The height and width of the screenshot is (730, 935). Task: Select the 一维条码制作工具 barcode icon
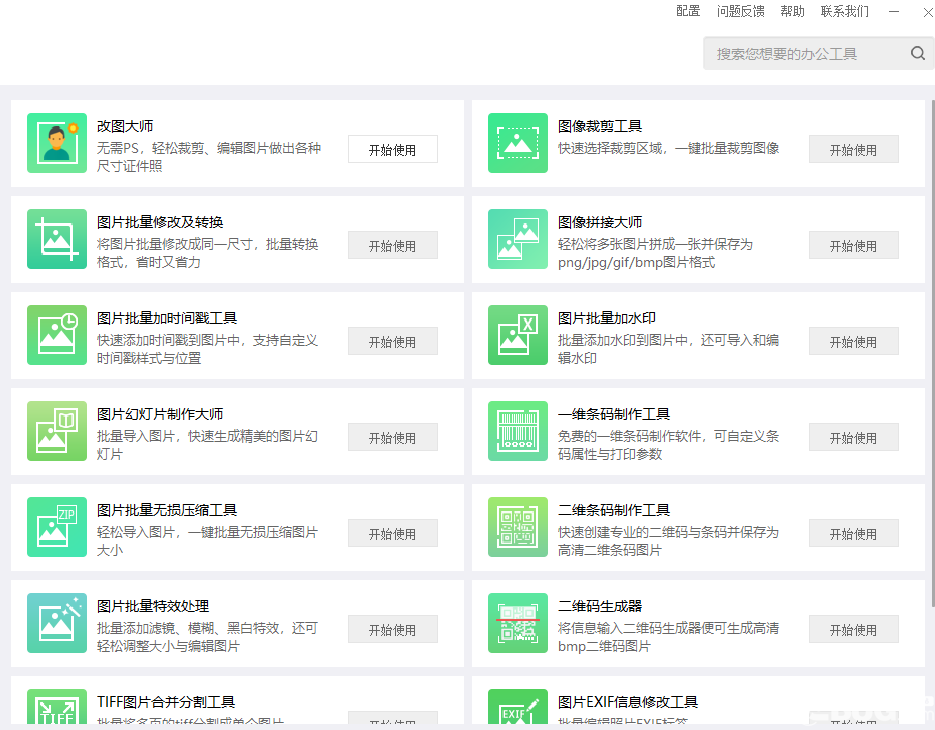tap(517, 431)
